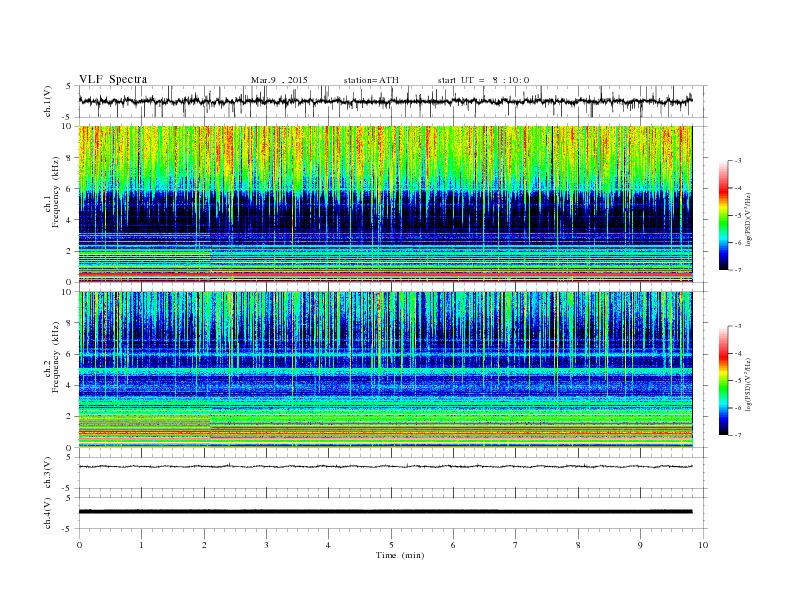The height and width of the screenshot is (612, 792).
Task: Click the ch.2 colorbar "log(PSD)(V²/Hz)" label
Action: [749, 384]
